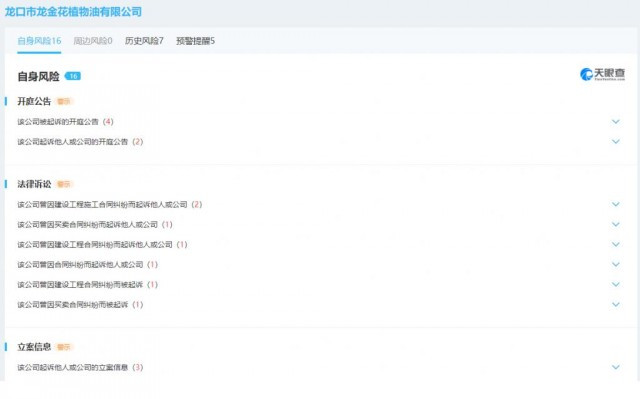This screenshot has width=640, height=399.
Task: Click 该公司曾因建设工程合同纠纷而起诉他人或公司 text
Action: (x=95, y=244)
